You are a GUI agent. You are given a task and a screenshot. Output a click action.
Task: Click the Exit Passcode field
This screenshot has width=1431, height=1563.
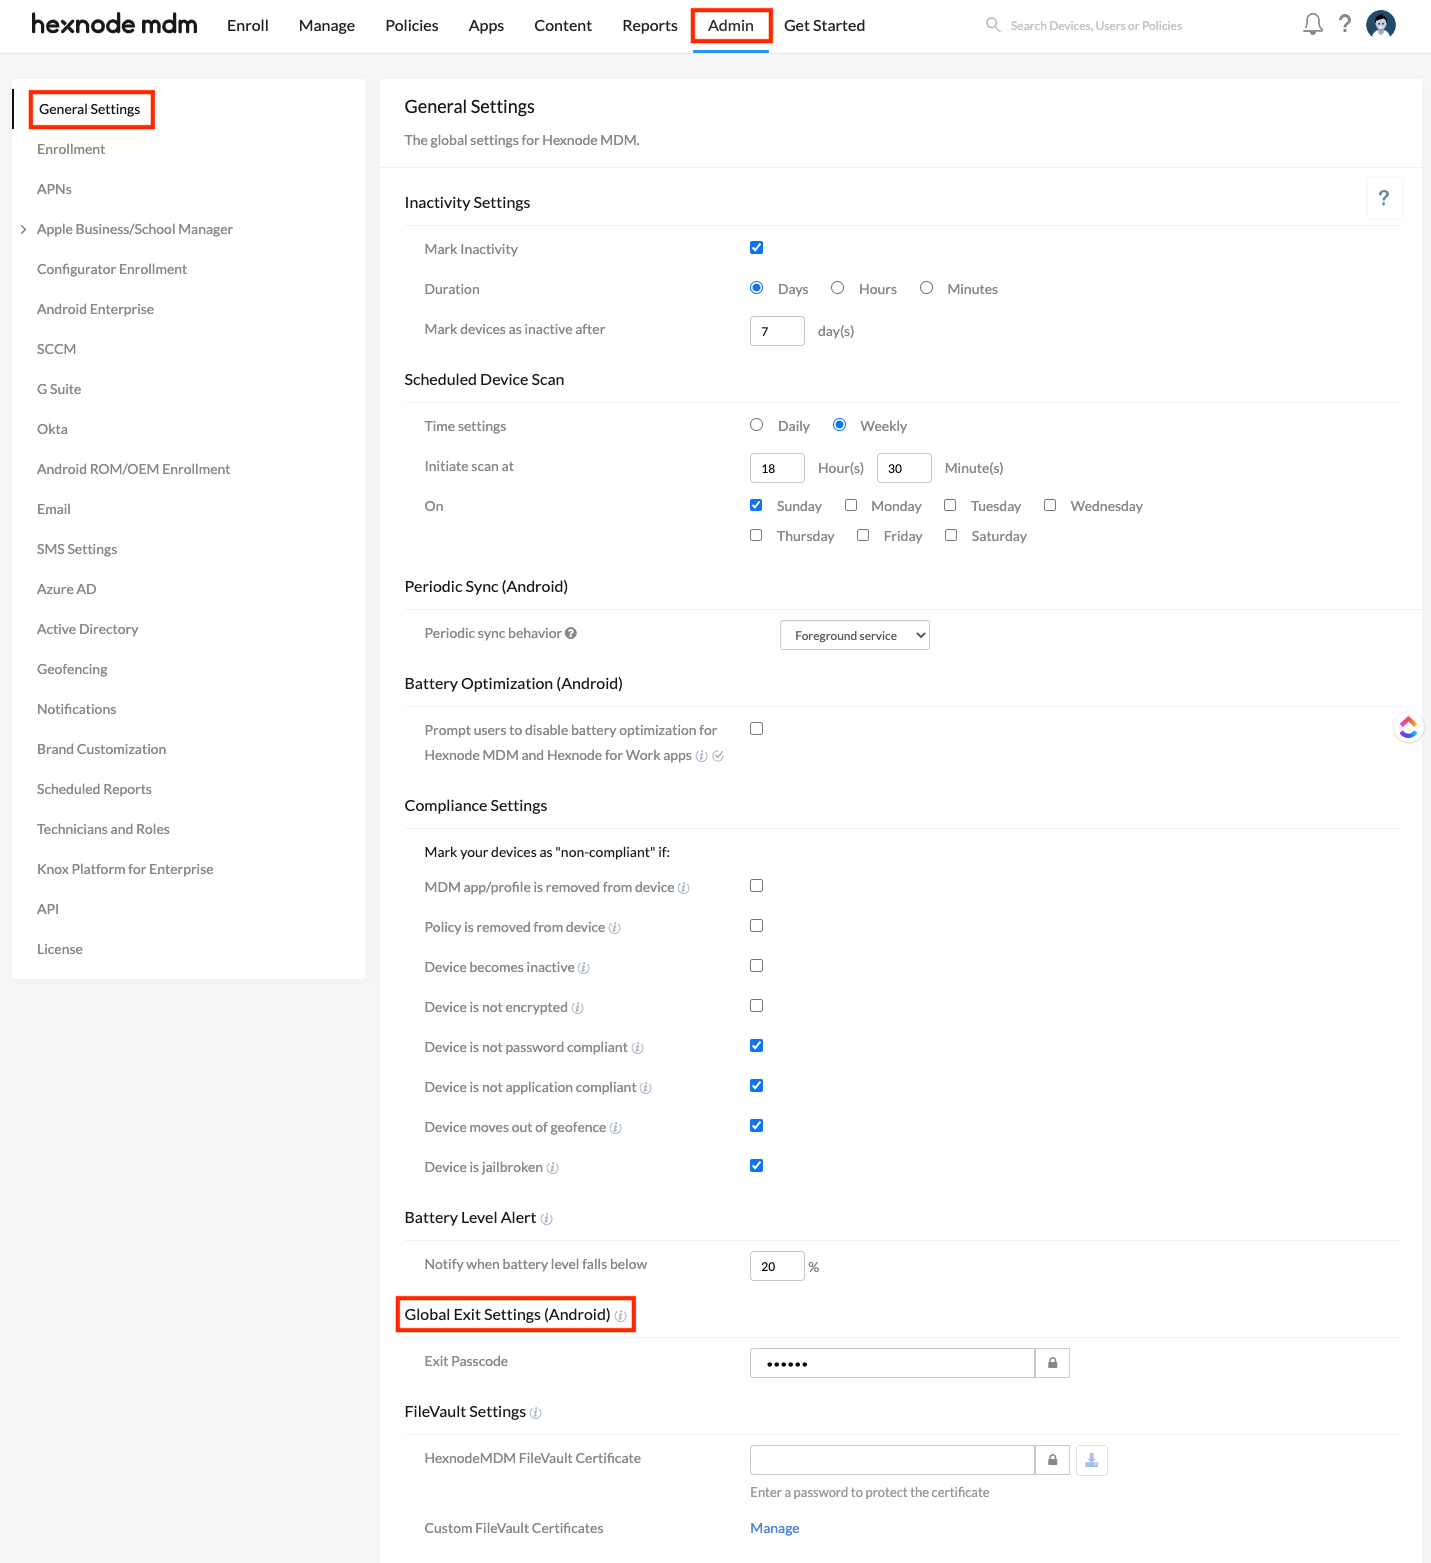tap(892, 1363)
